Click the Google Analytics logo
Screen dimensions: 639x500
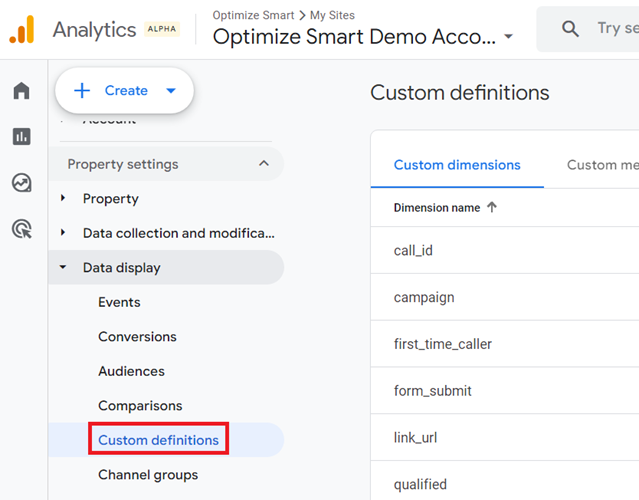[x=22, y=29]
